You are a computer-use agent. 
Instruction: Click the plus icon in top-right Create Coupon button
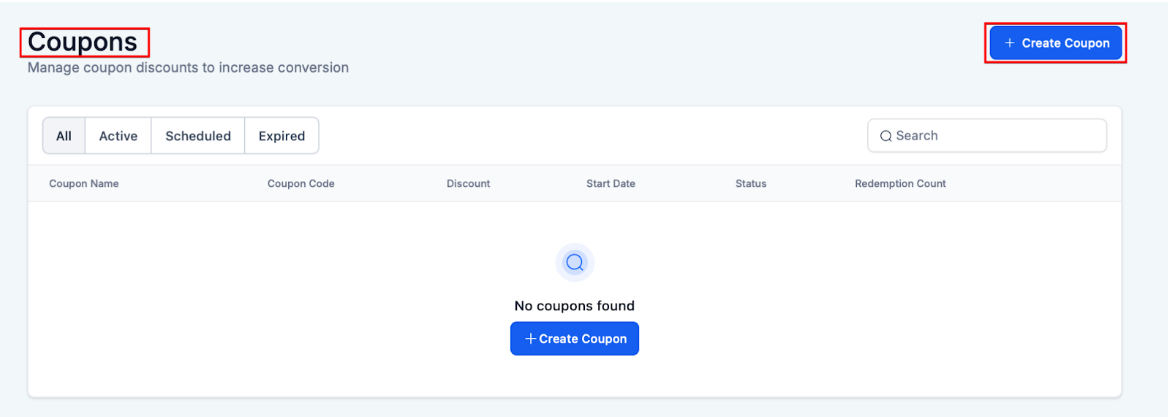tap(1010, 43)
